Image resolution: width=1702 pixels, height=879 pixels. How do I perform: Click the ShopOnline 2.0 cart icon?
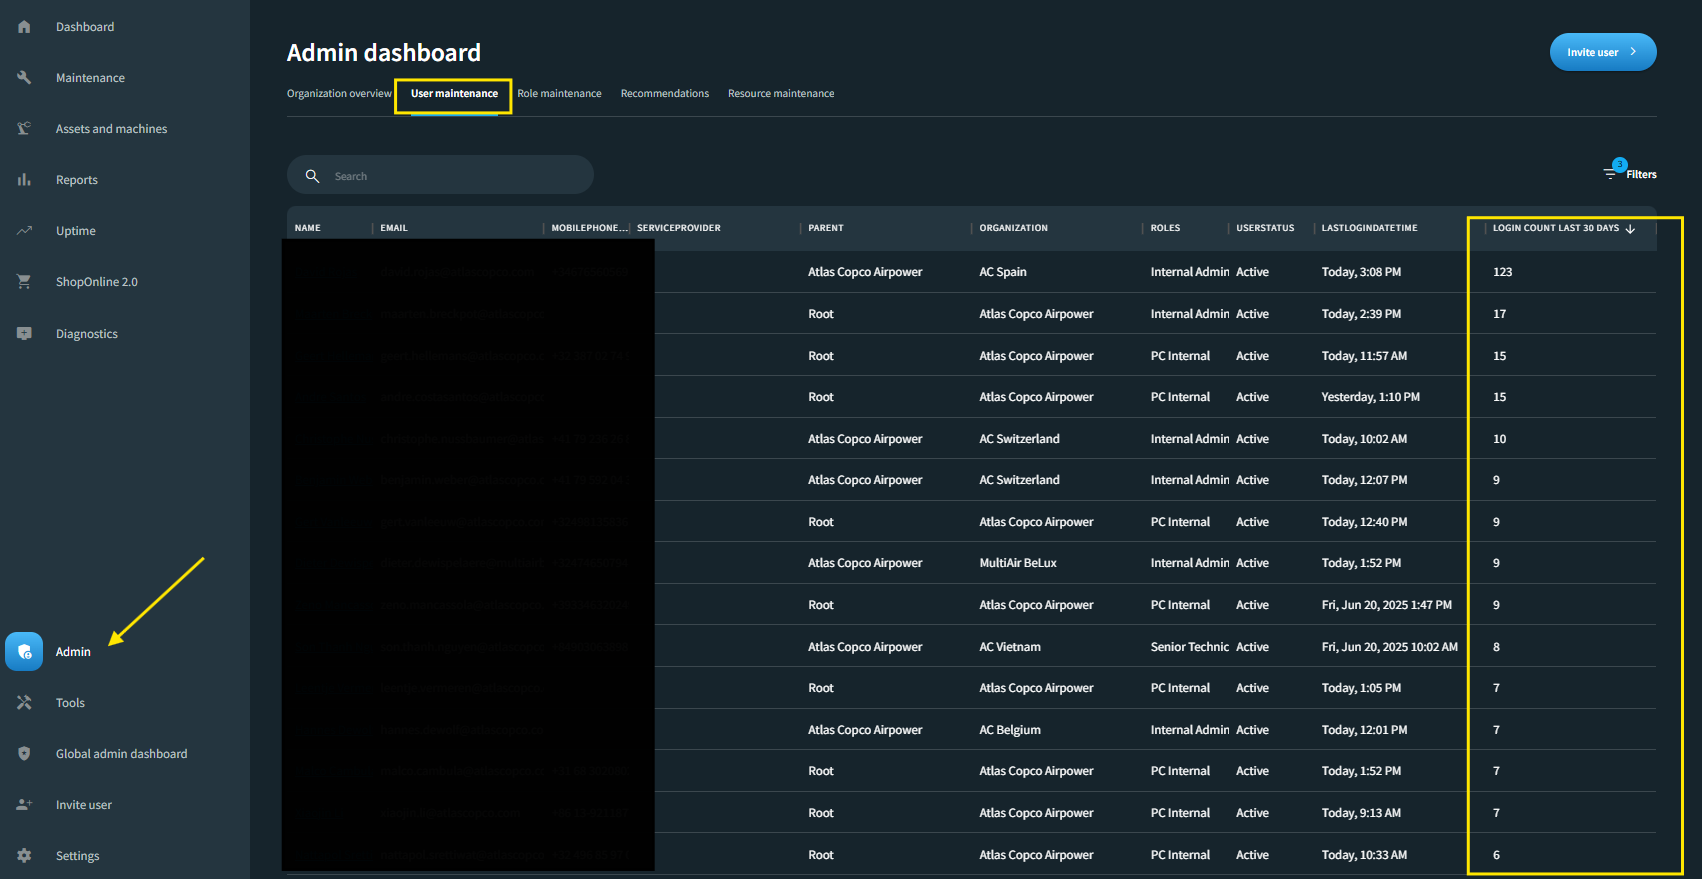(24, 282)
